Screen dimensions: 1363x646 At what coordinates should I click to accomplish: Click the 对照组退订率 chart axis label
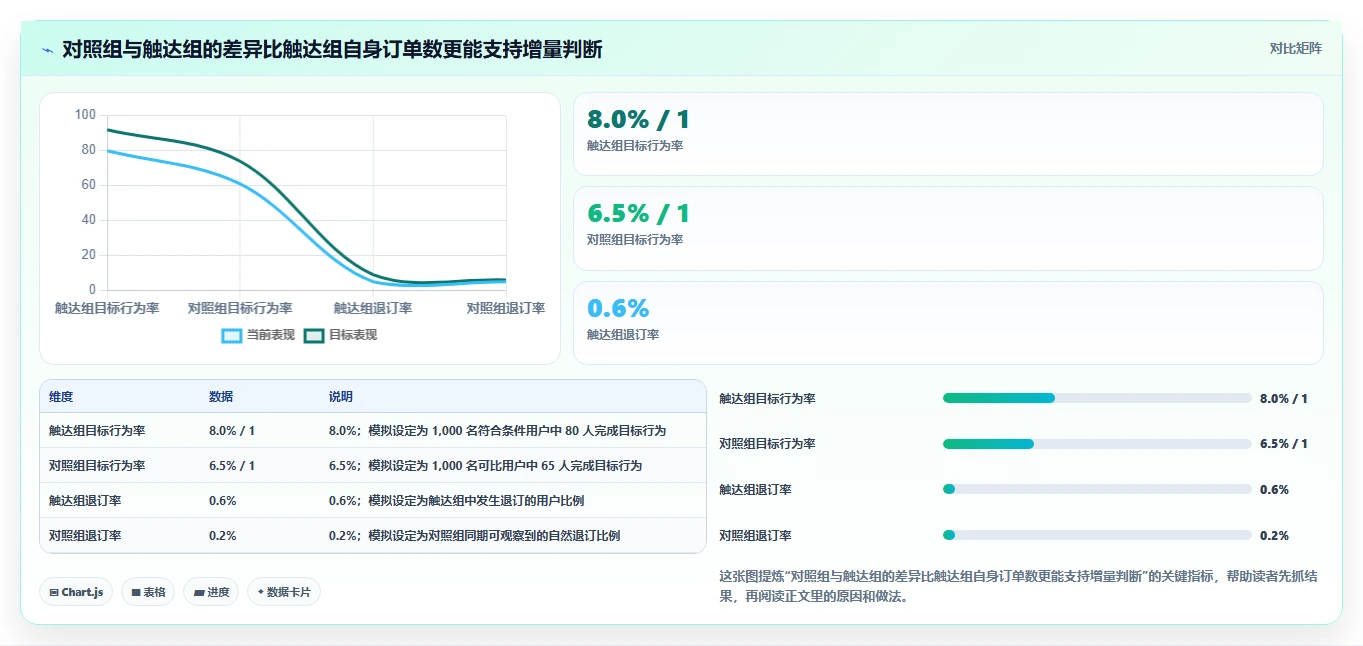point(506,309)
